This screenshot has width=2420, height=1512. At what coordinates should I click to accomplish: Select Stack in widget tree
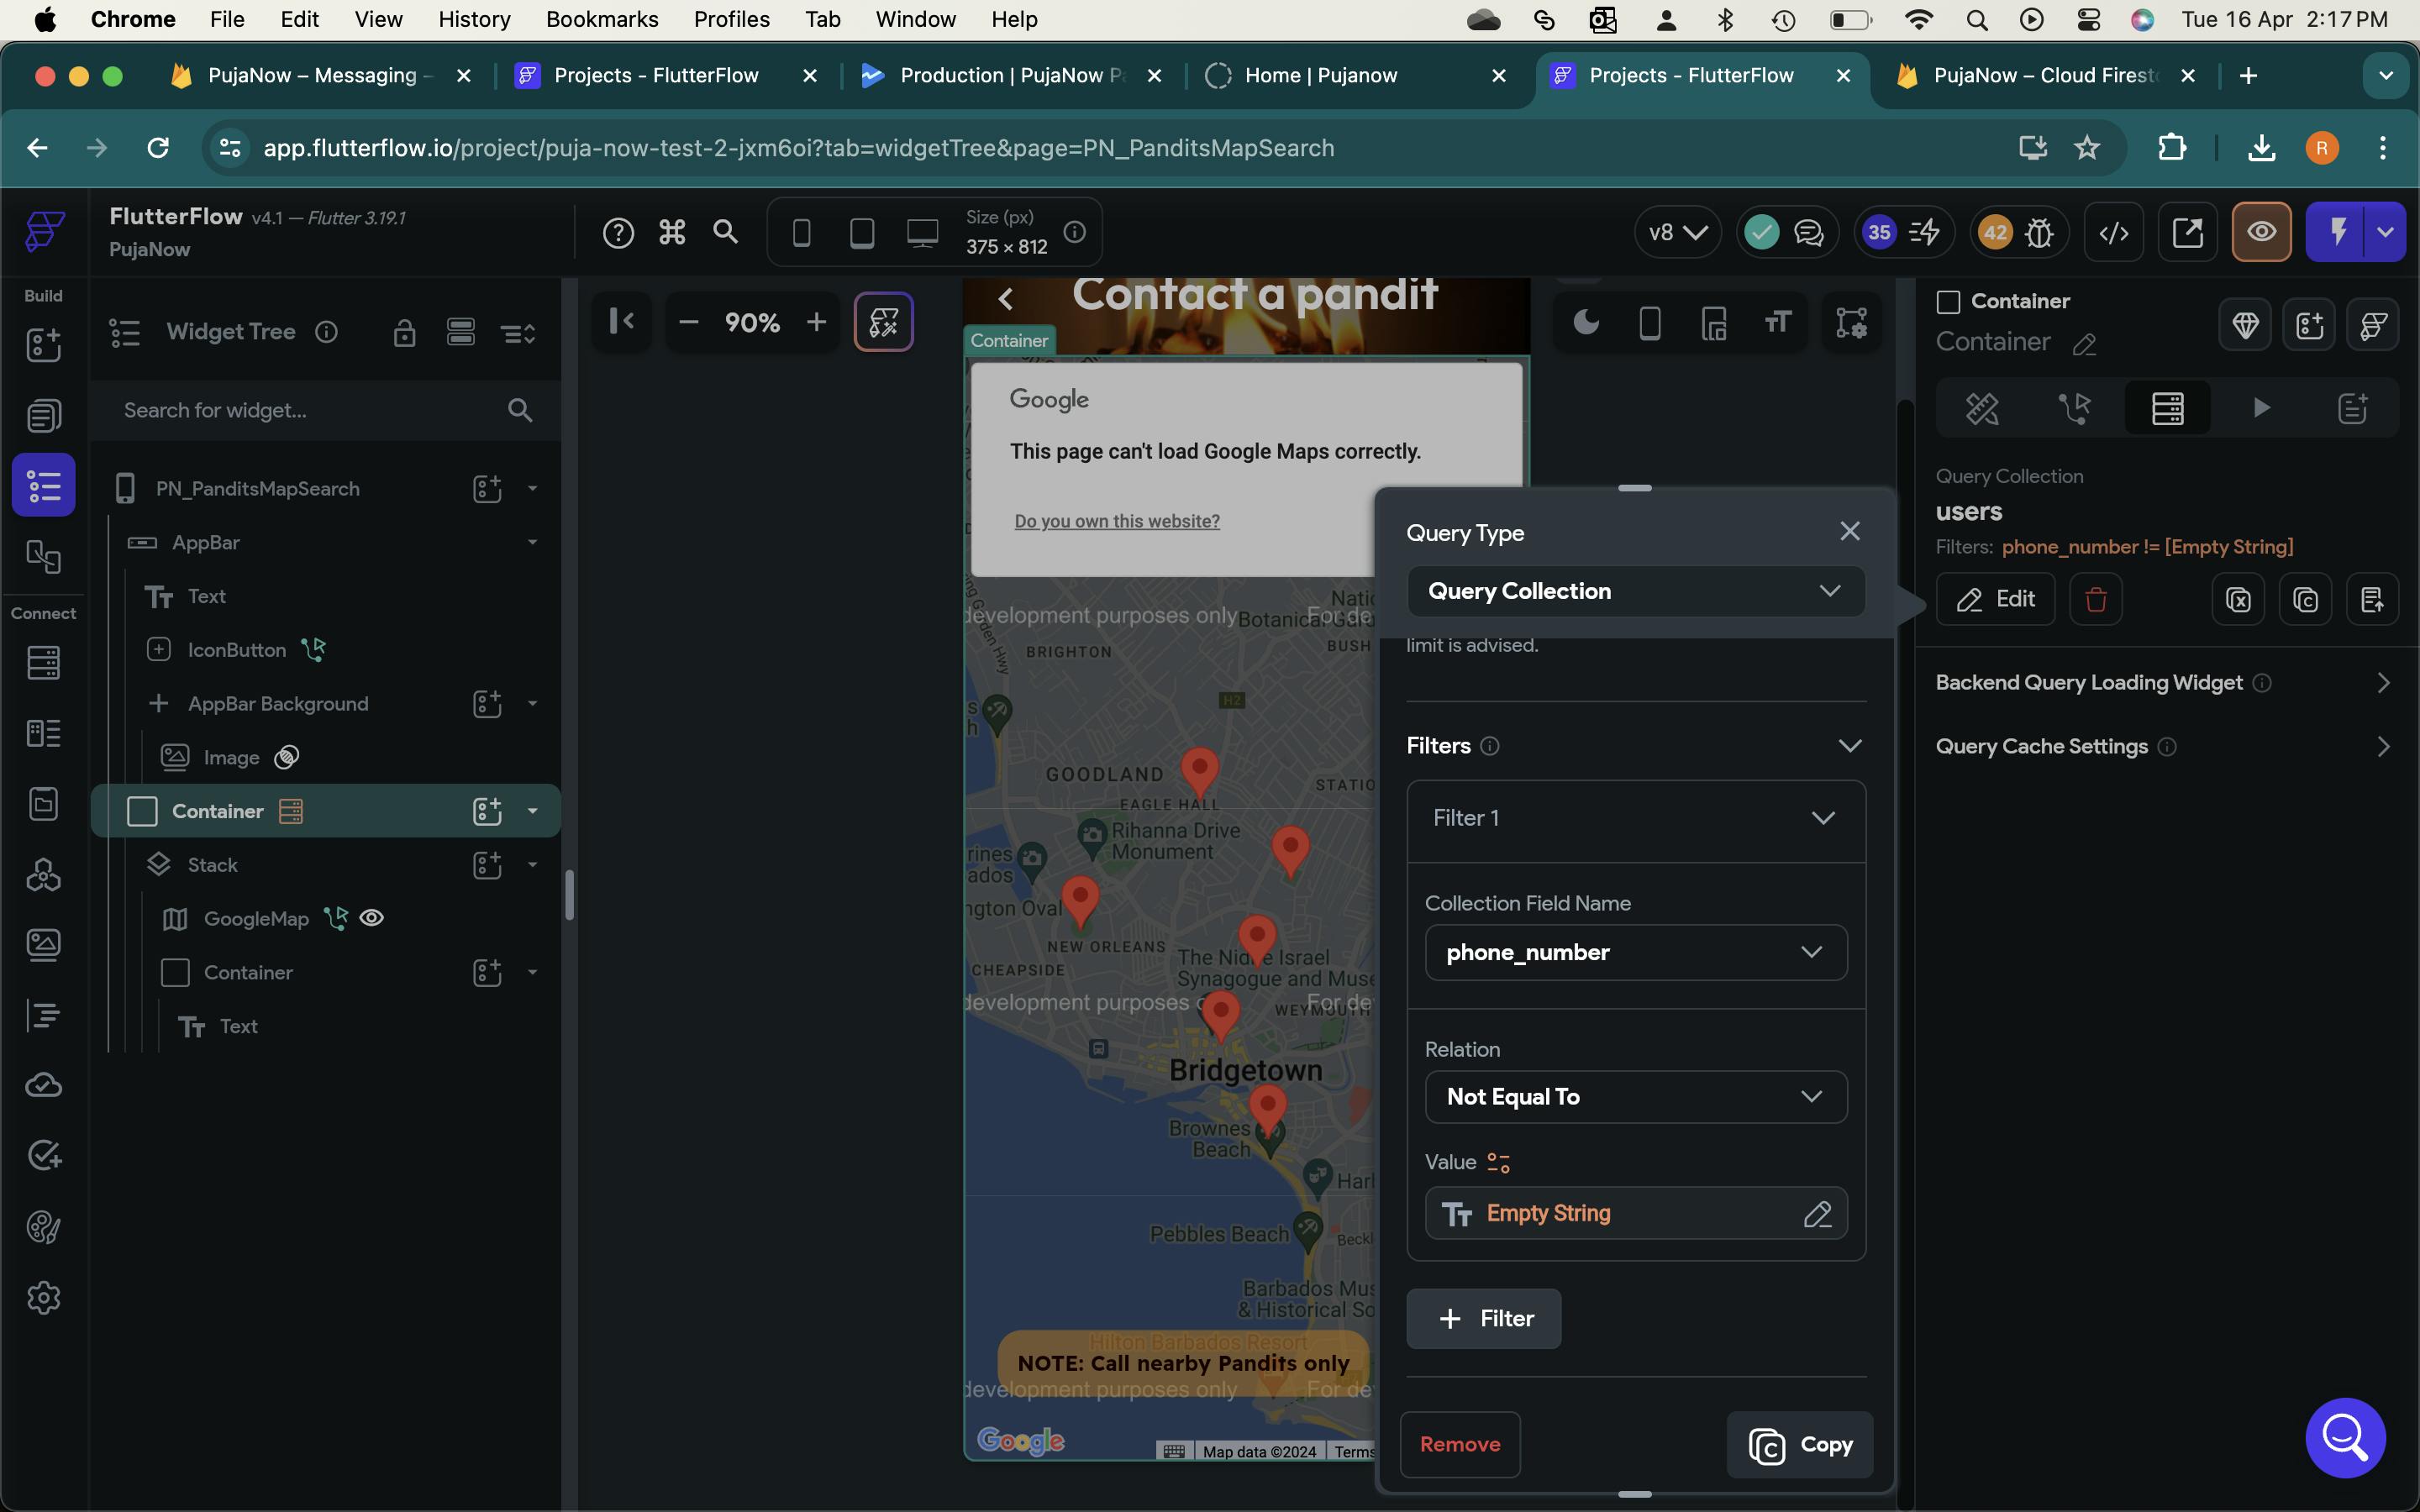pyautogui.click(x=212, y=865)
